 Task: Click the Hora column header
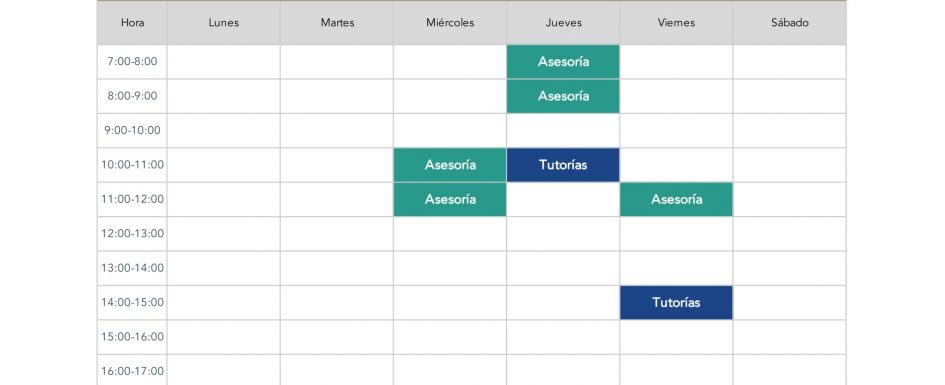point(132,23)
